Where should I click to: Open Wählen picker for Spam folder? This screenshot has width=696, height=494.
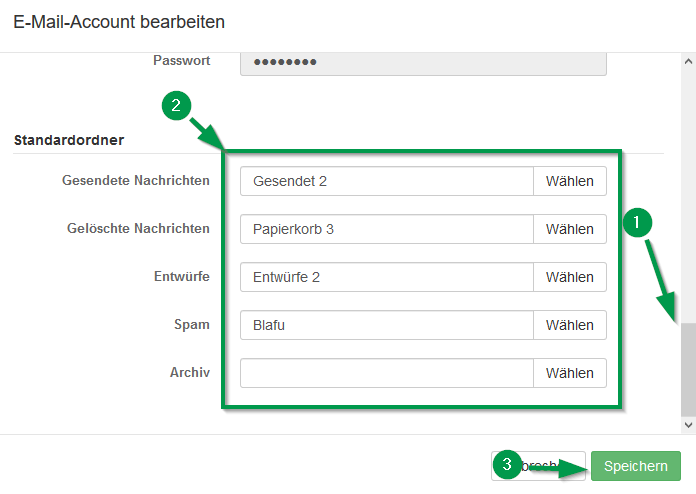[570, 325]
